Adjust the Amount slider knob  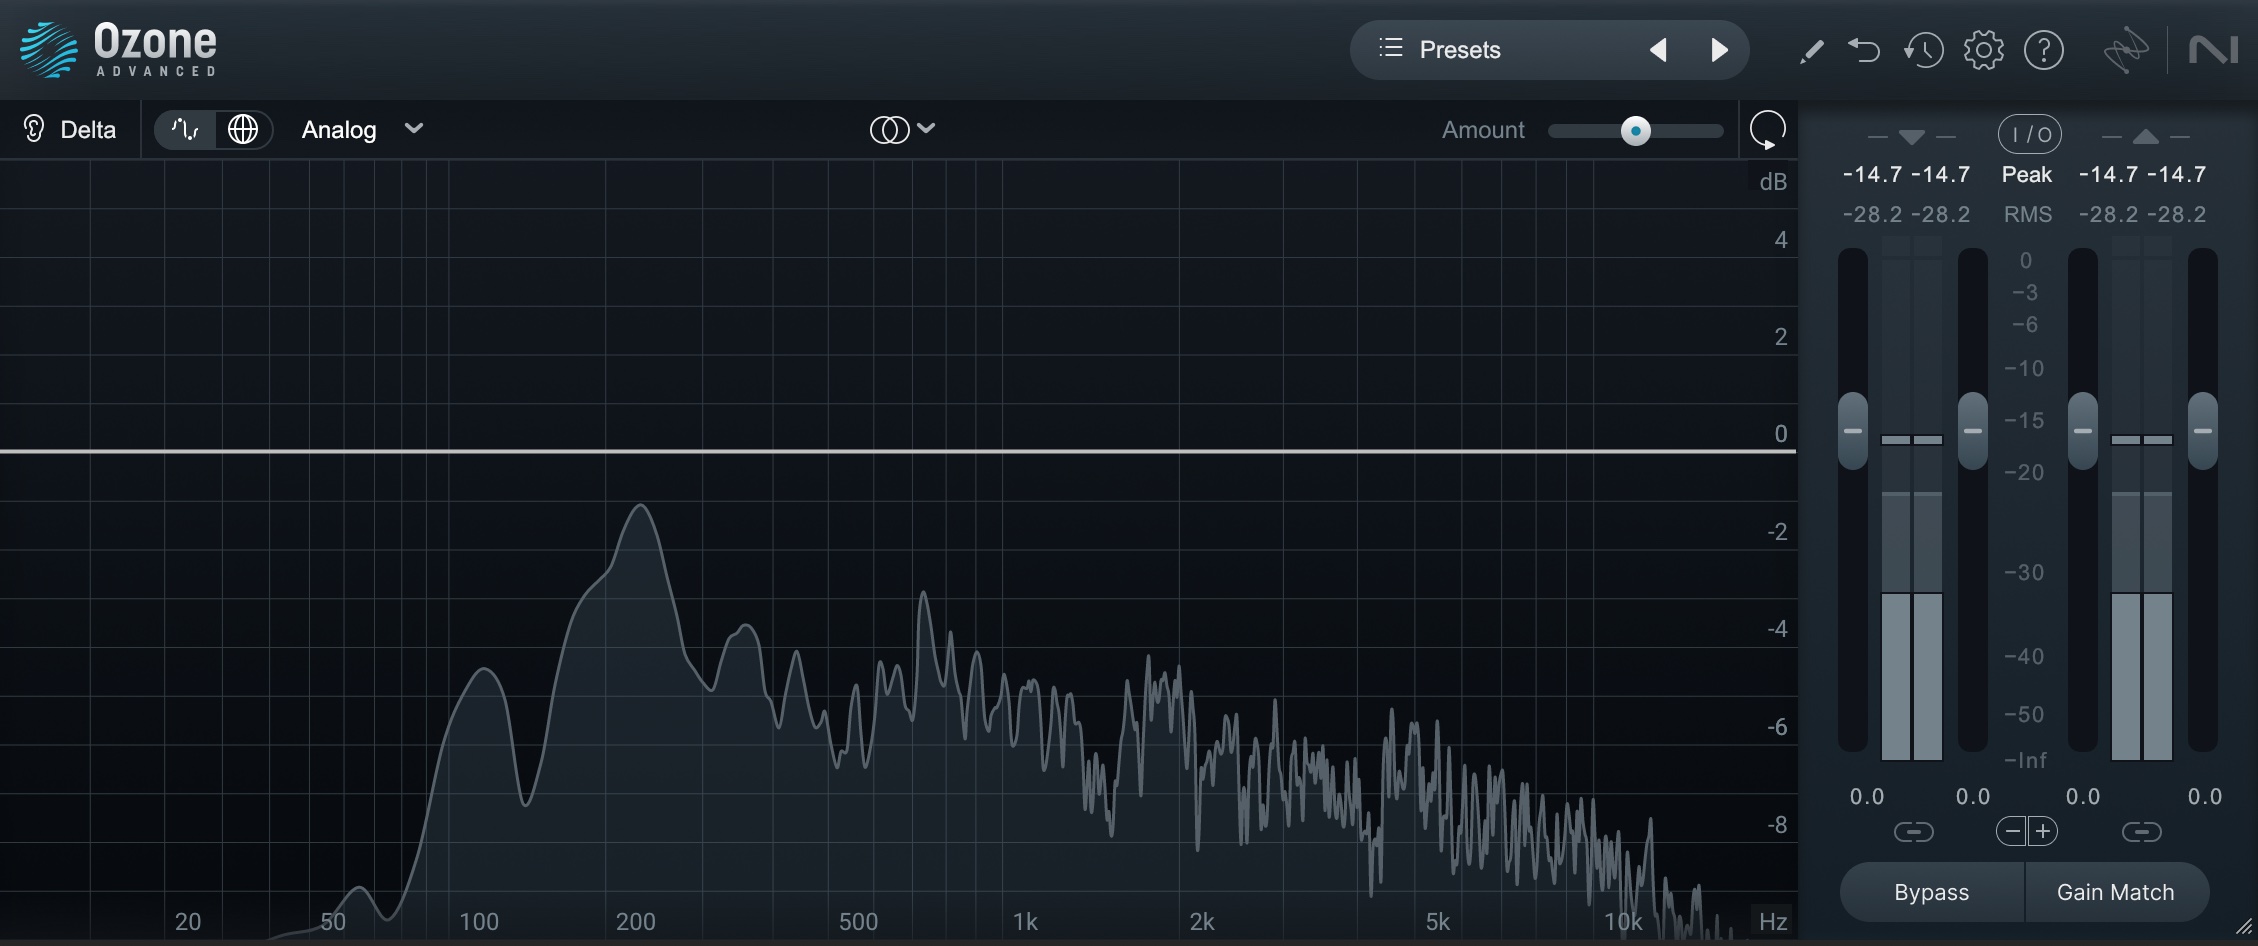[x=1635, y=130]
